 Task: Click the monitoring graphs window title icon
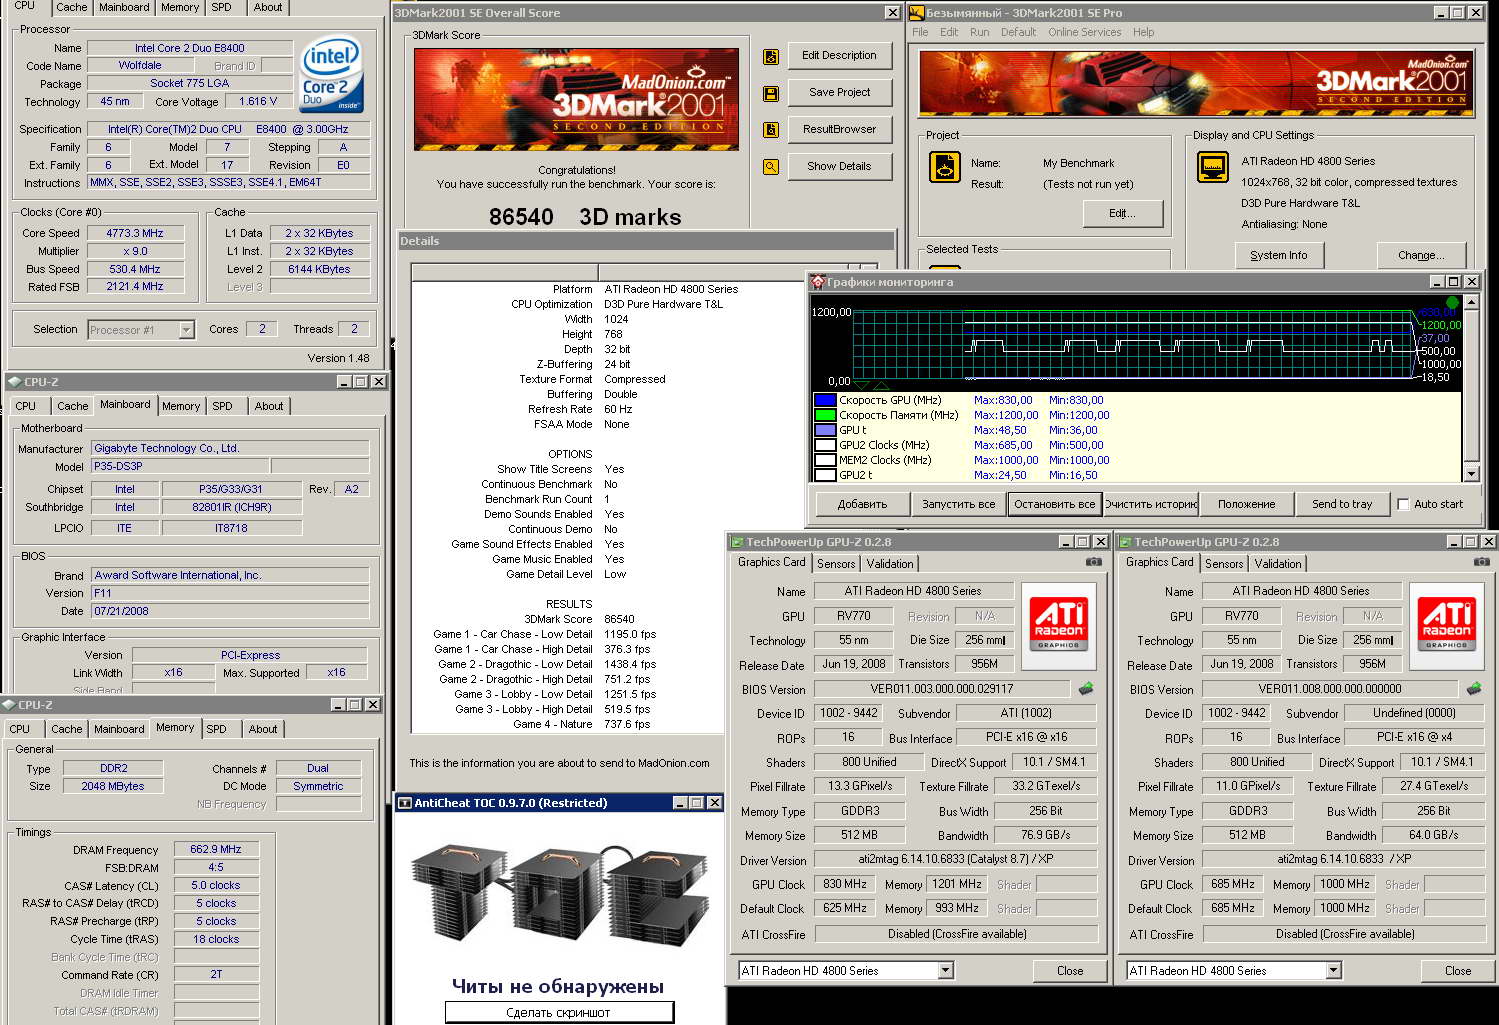click(818, 282)
